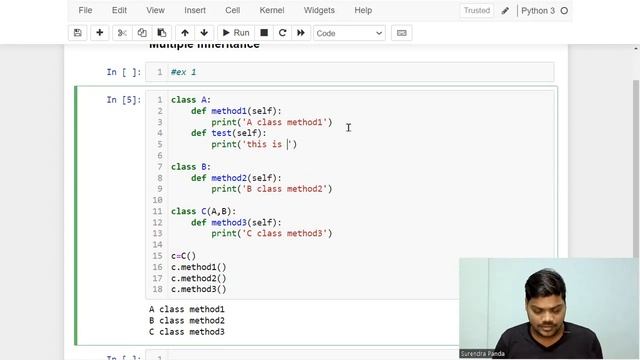
Task: Insert a cell below with the plus icon
Action: coord(100,33)
